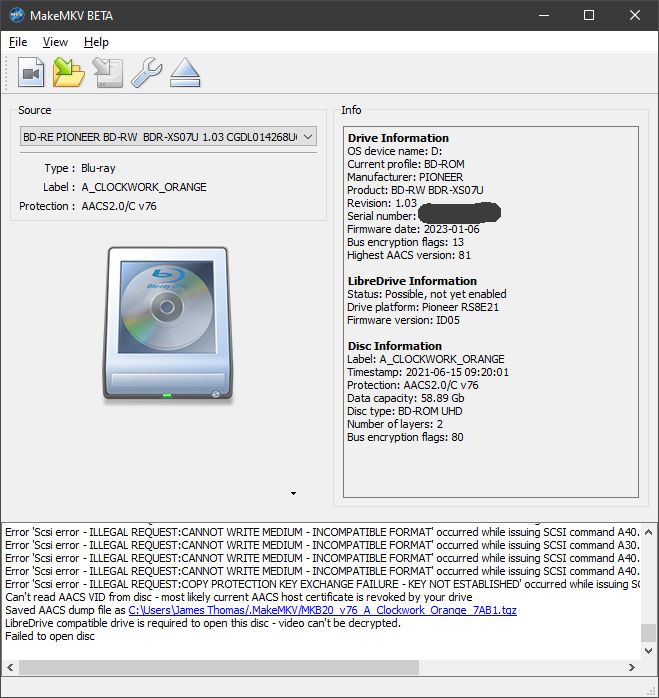Image resolution: width=659 pixels, height=698 pixels.
Task: Eject the disc using the eject icon
Action: [185, 73]
